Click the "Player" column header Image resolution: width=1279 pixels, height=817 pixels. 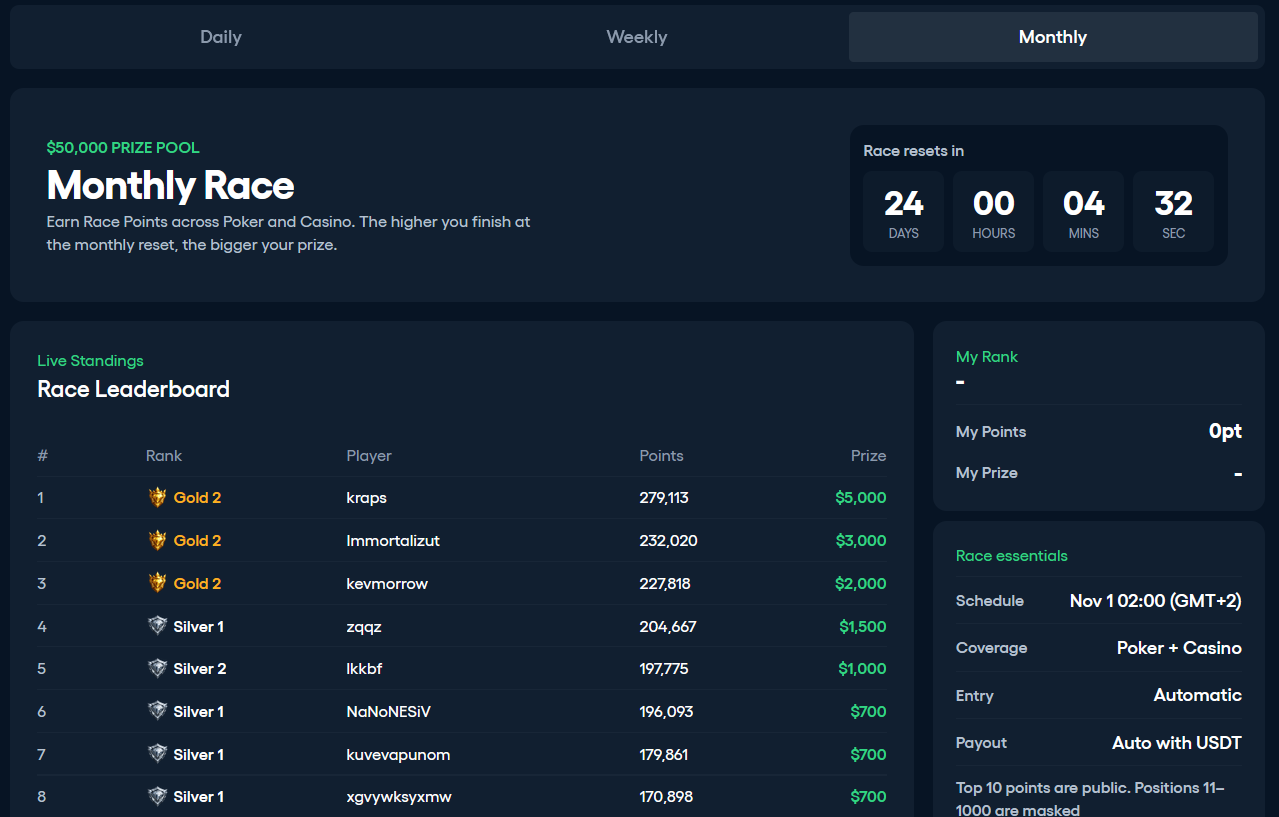[369, 456]
